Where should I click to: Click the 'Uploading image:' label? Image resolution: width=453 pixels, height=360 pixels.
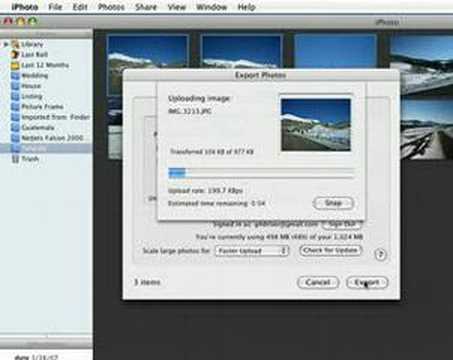199,98
